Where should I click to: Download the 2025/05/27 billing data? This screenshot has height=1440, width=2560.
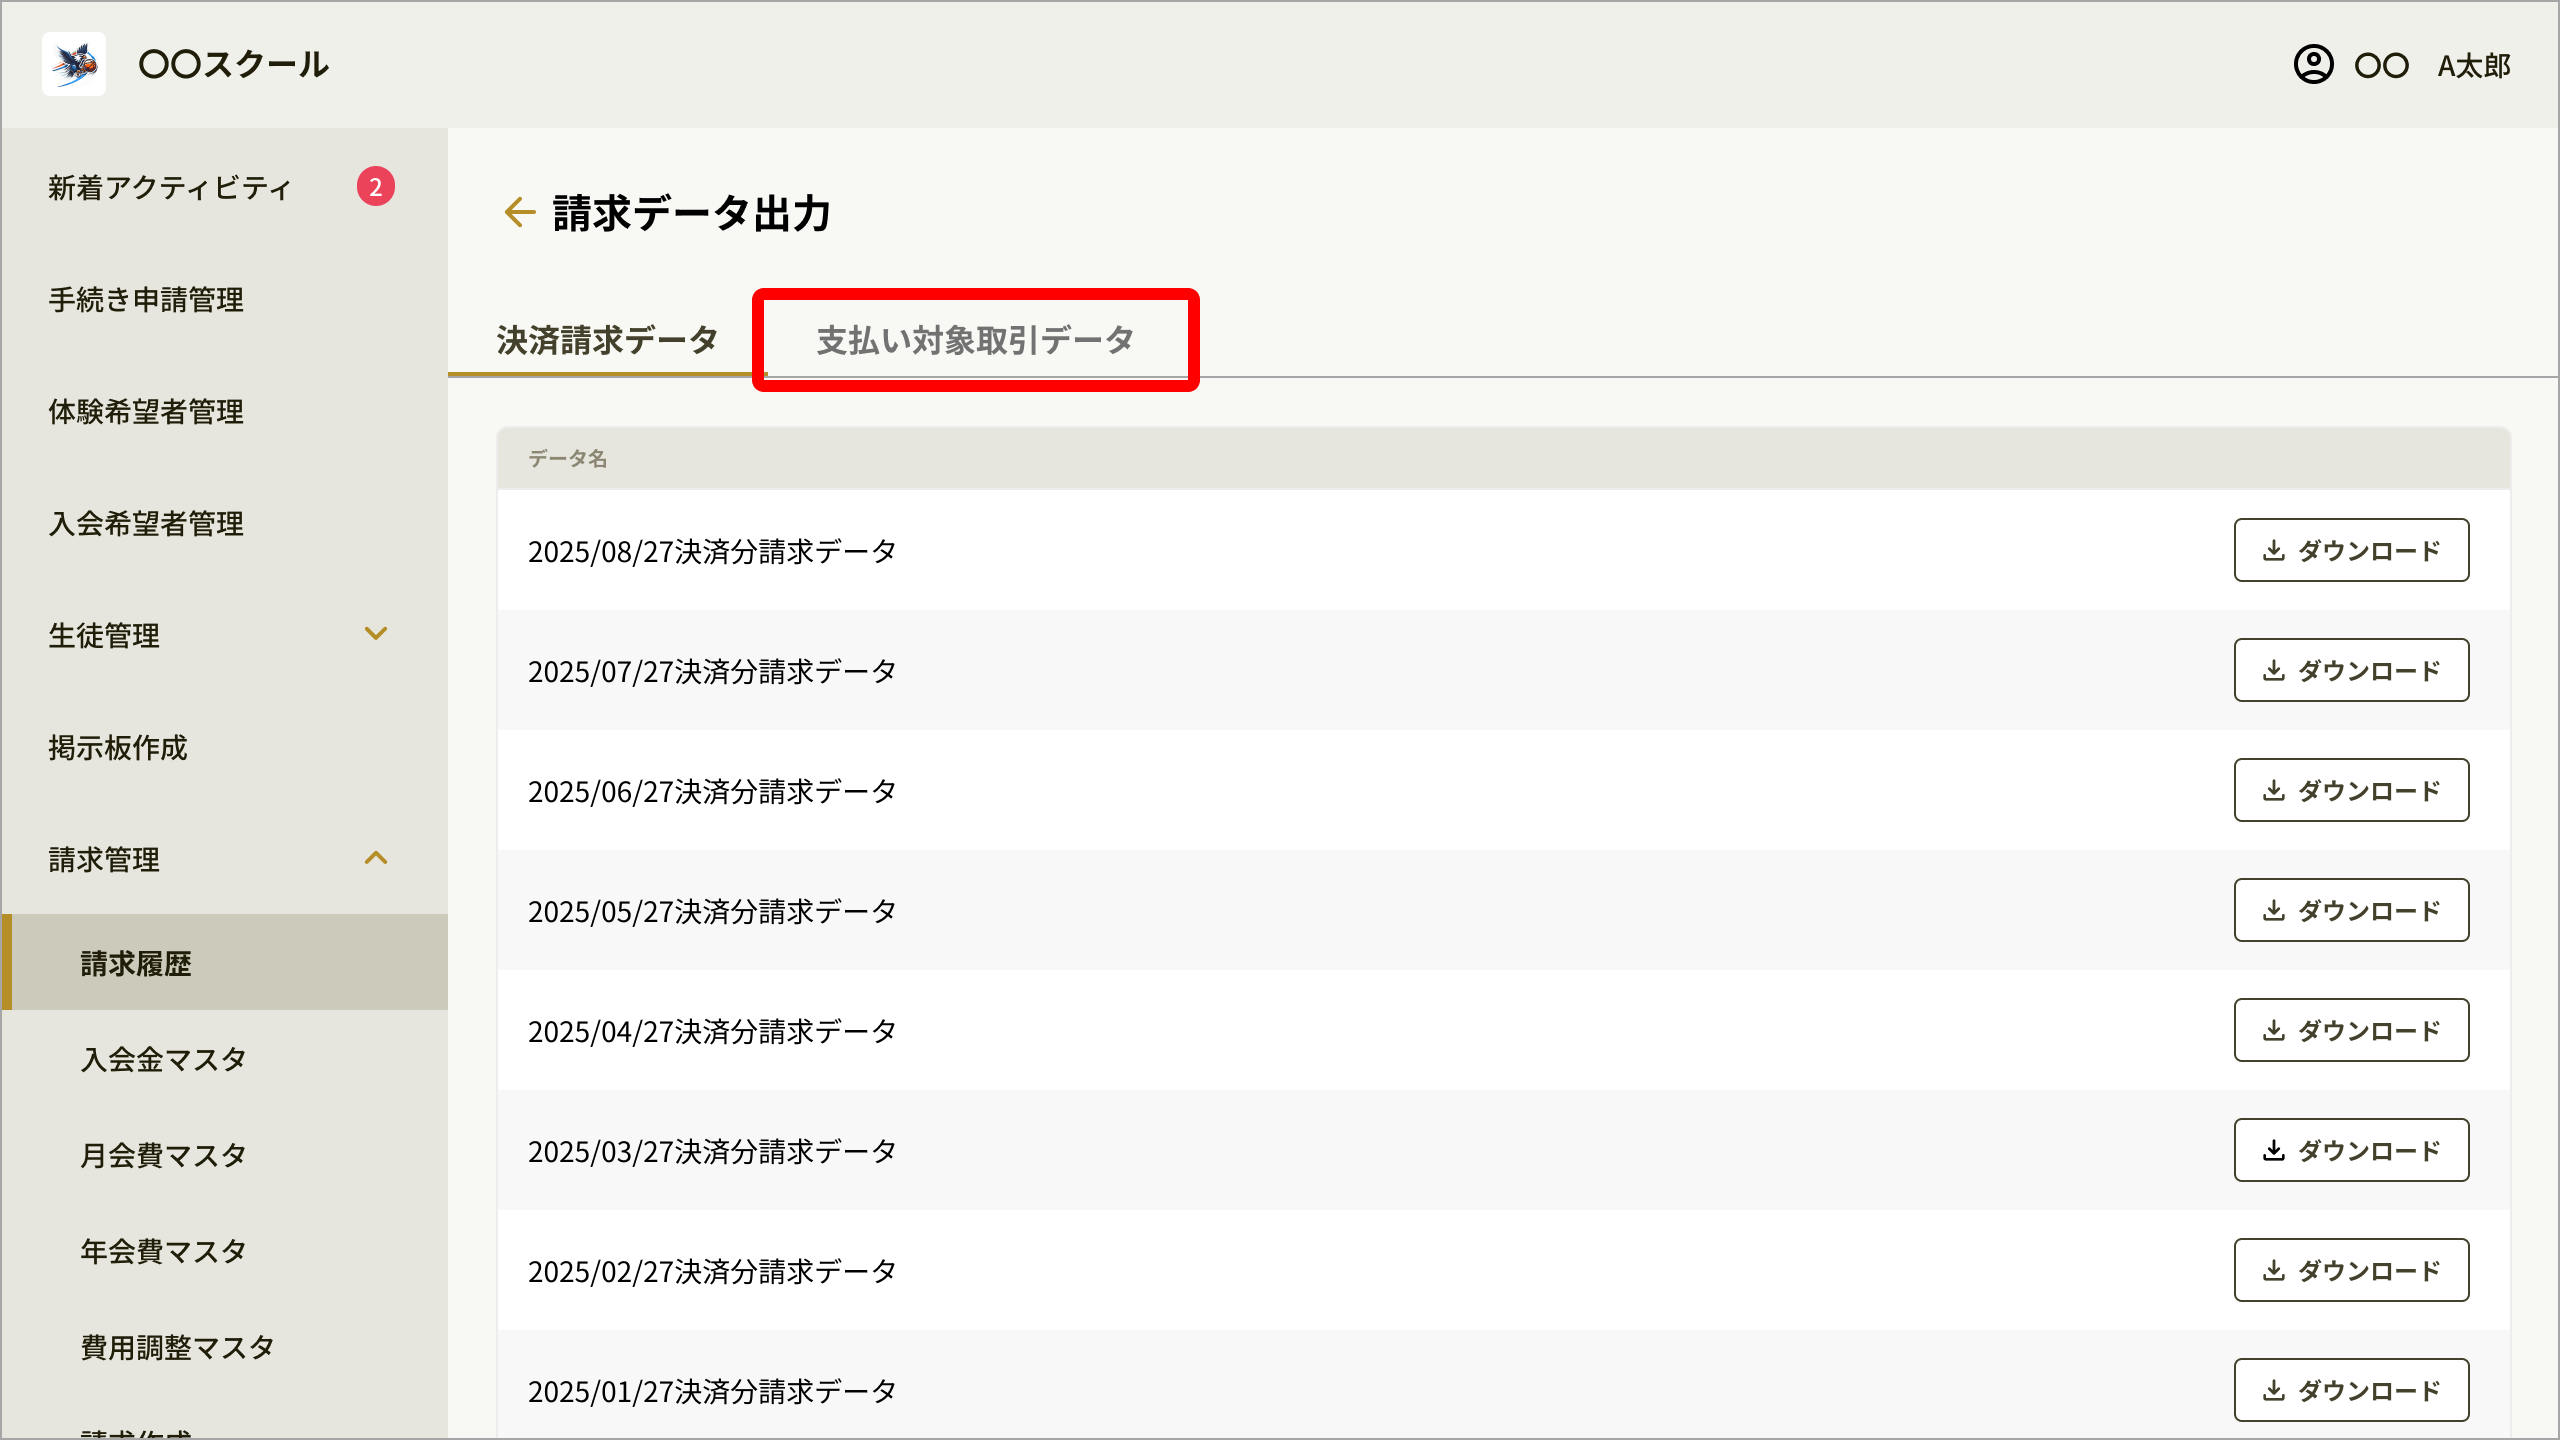pyautogui.click(x=2351, y=910)
